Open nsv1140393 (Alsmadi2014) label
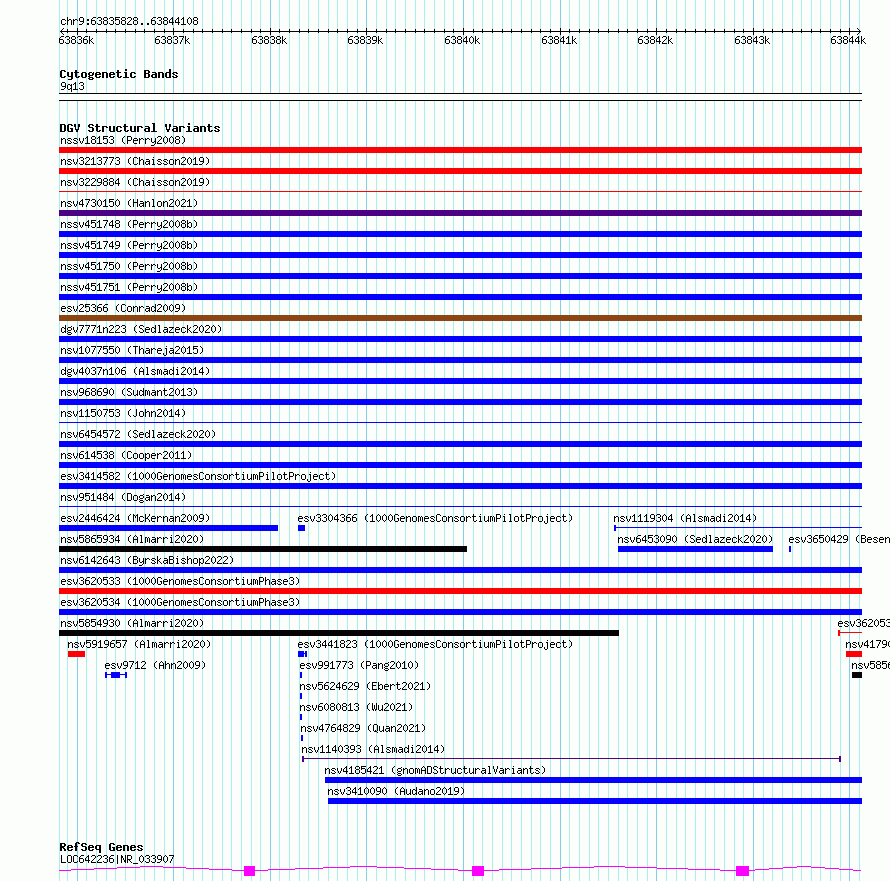 tap(373, 749)
